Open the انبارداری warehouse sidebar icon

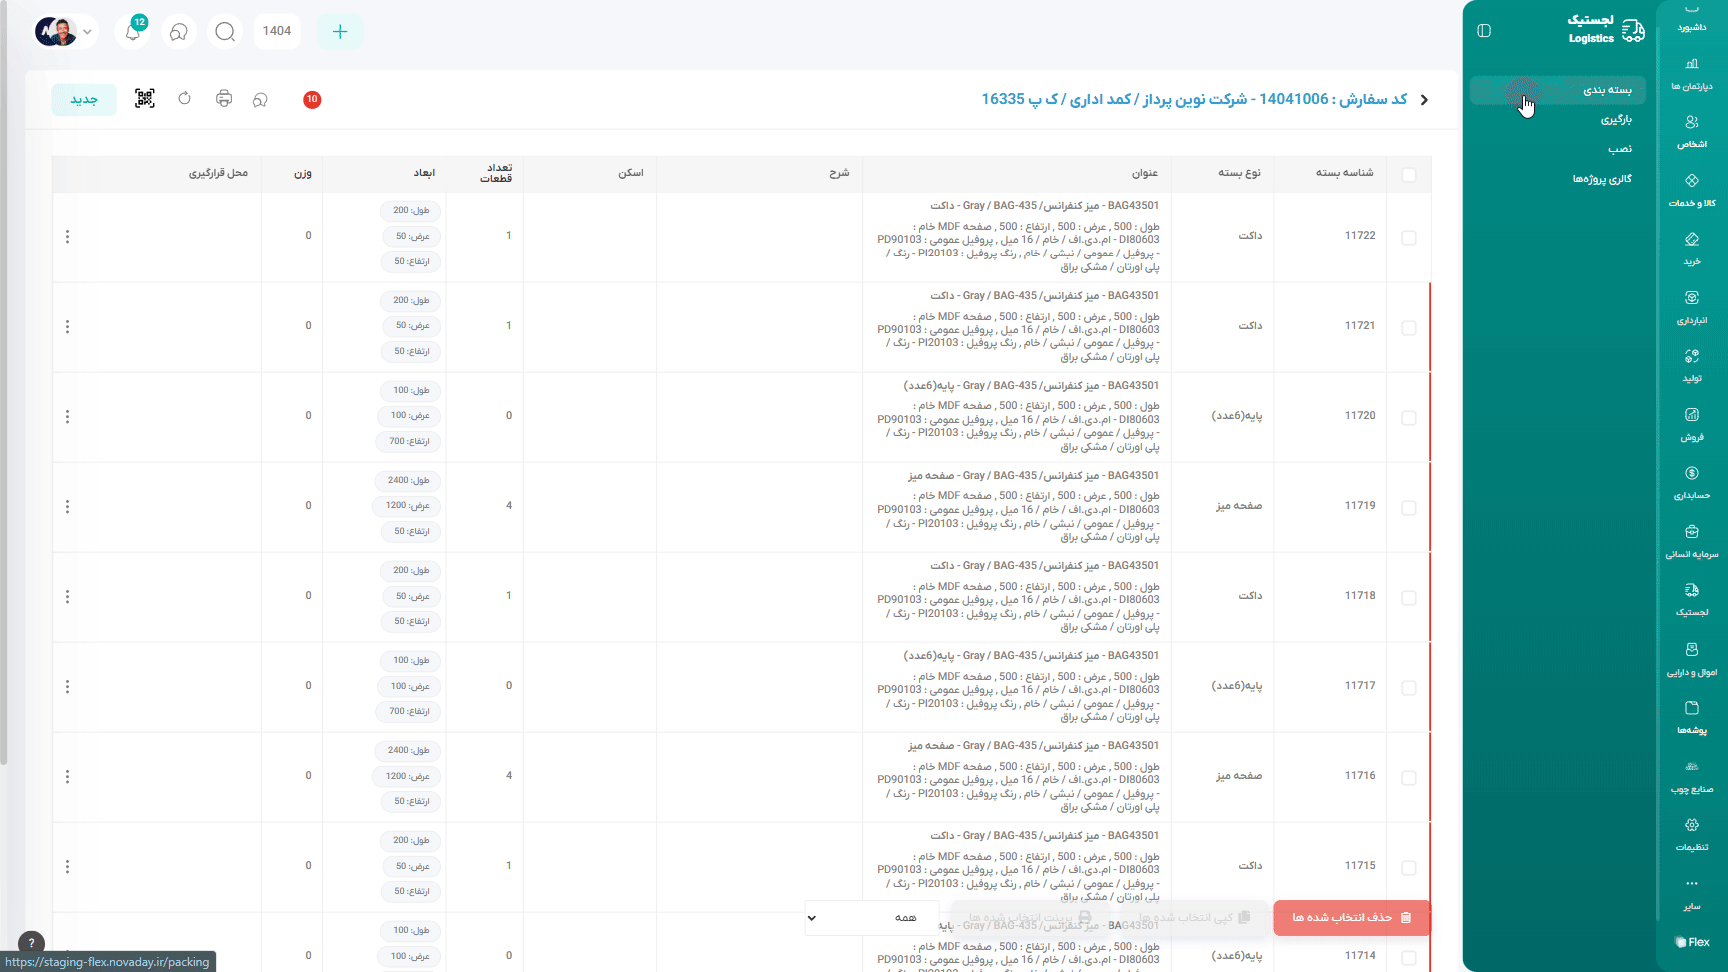pos(1691,307)
